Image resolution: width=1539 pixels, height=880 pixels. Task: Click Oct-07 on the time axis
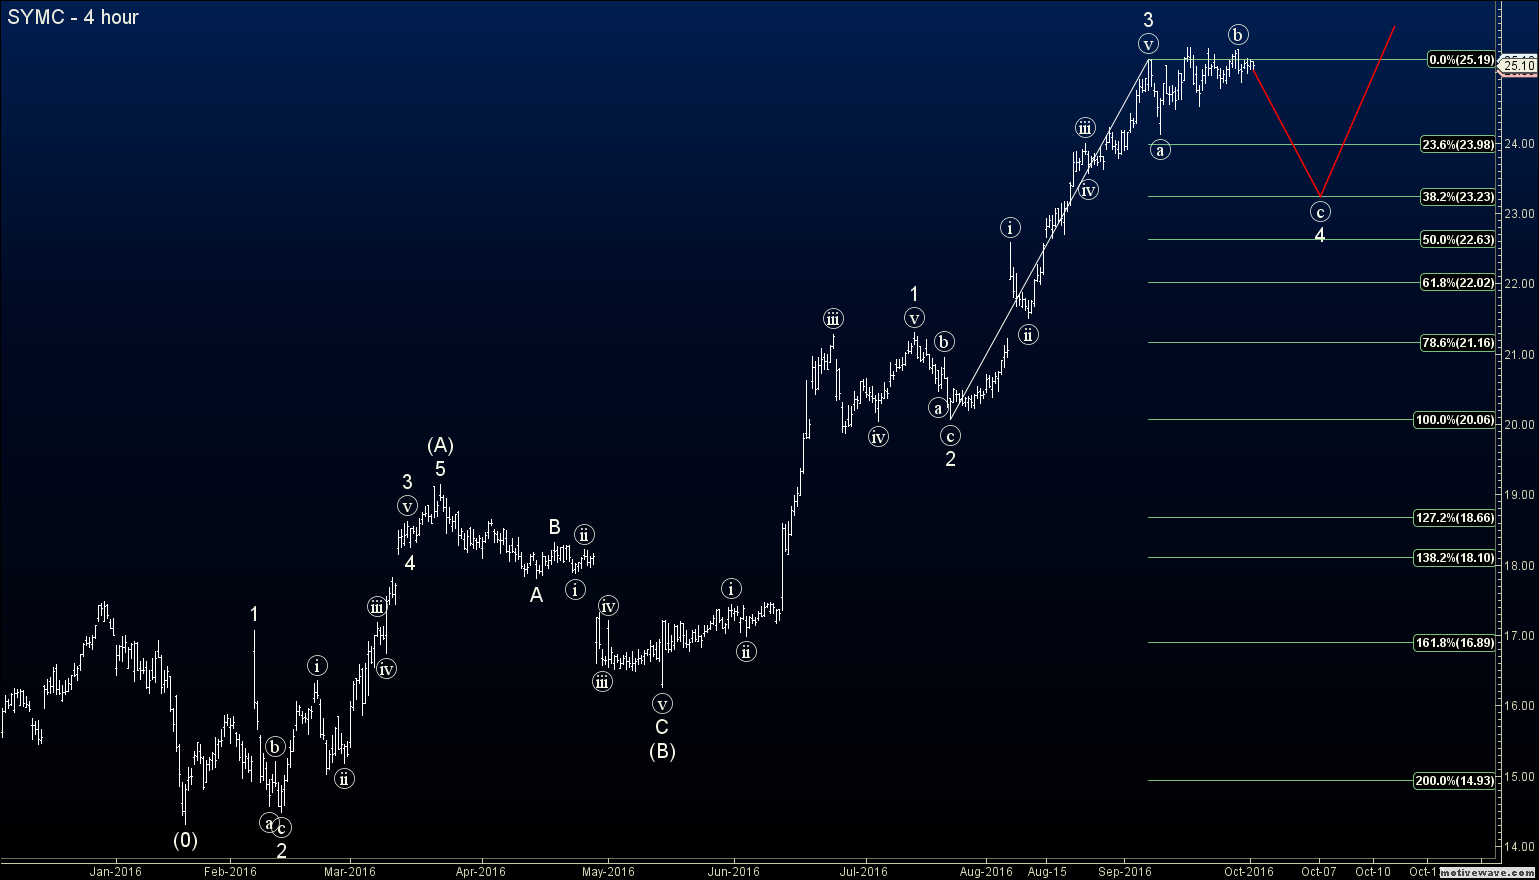tap(1319, 871)
